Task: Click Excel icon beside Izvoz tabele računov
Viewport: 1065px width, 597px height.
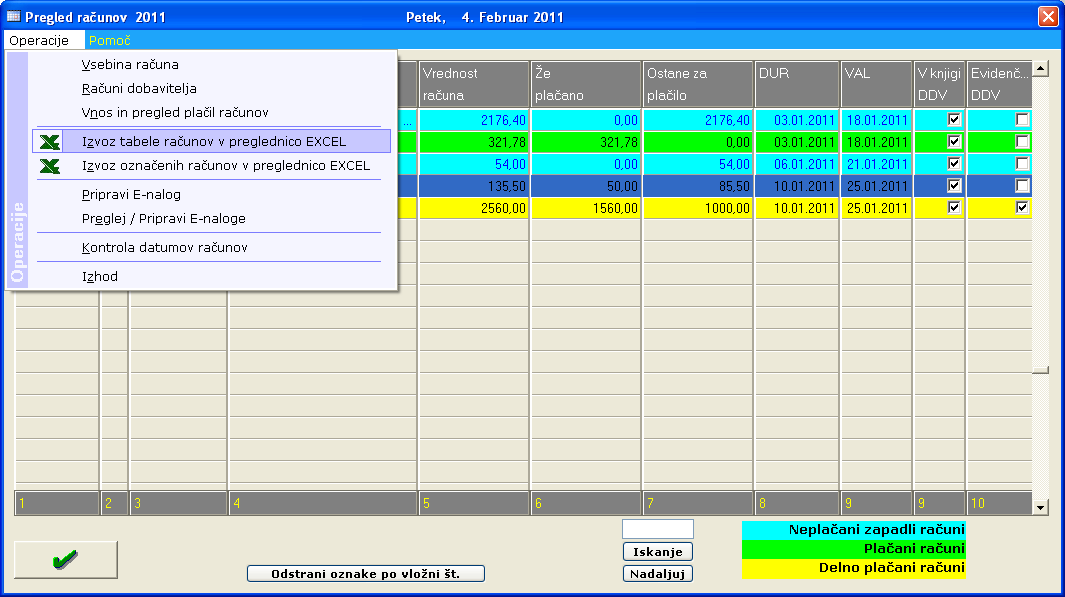Action: pos(50,142)
